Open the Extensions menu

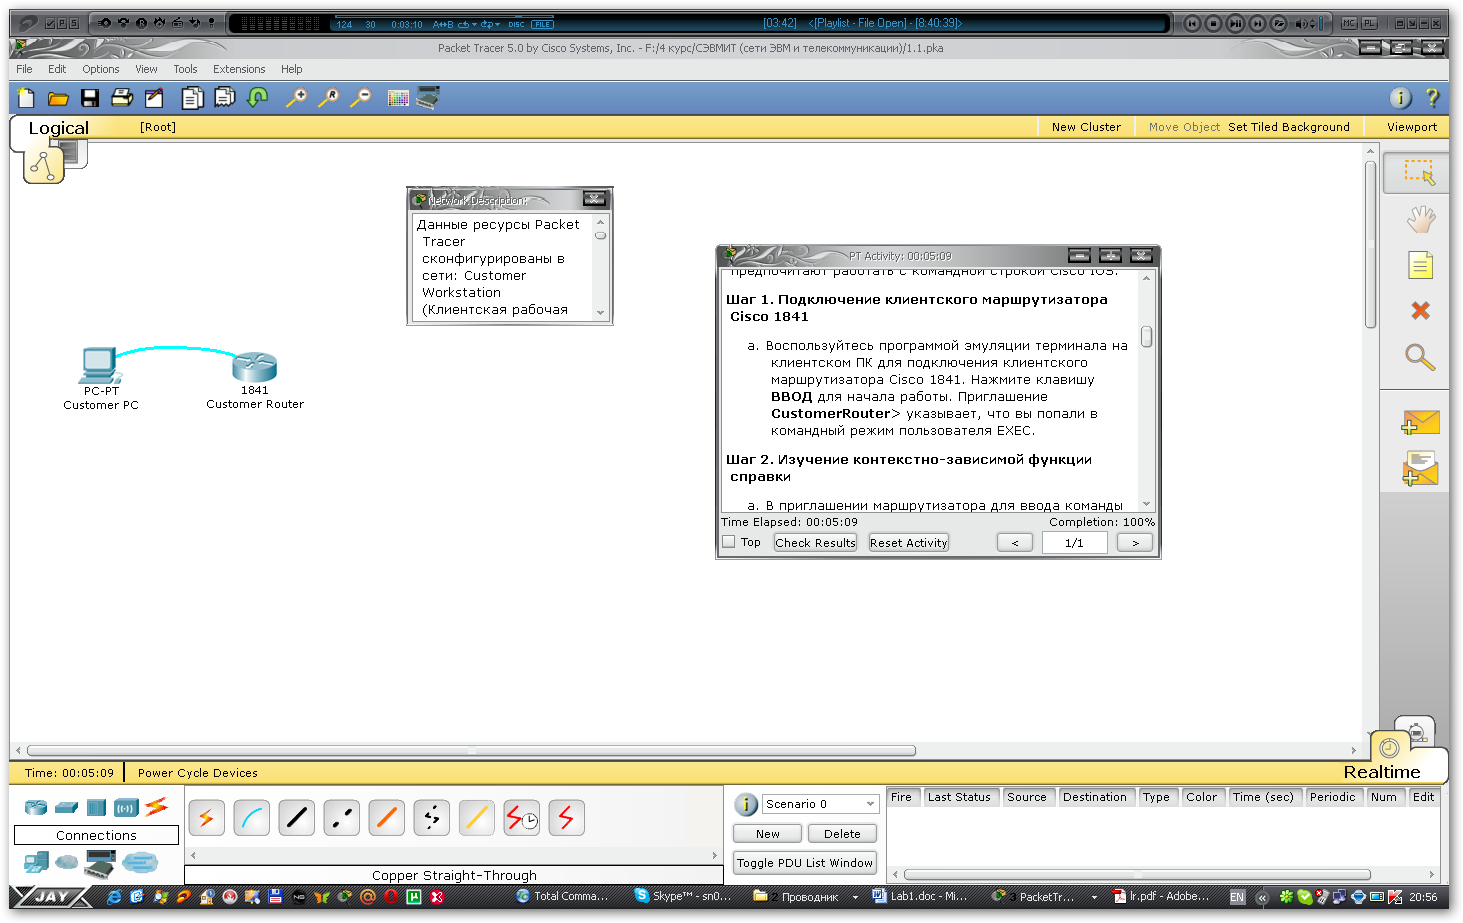[x=239, y=69]
